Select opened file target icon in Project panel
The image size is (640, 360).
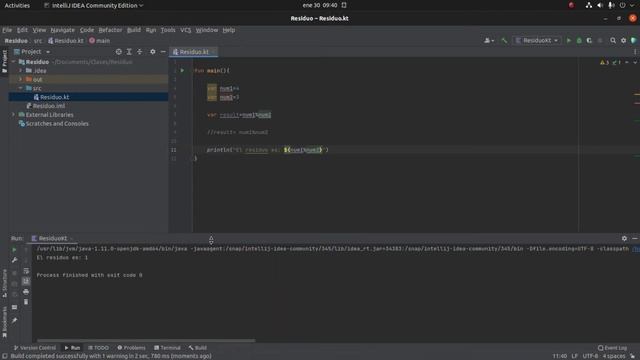coord(118,52)
